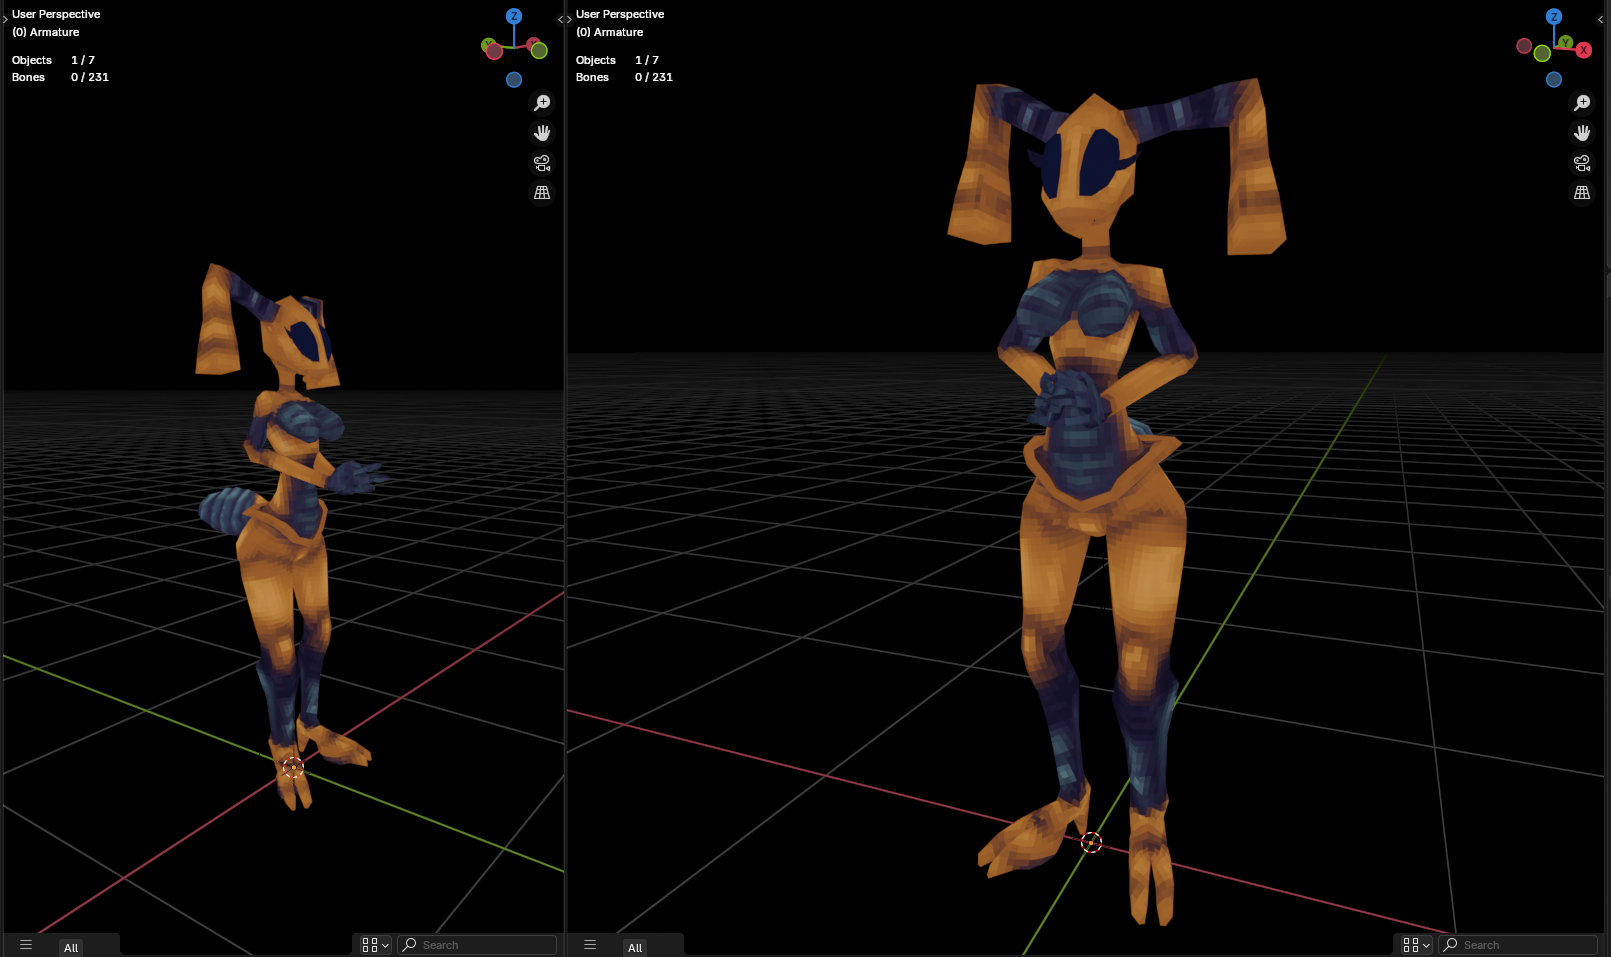The image size is (1611, 957).
Task: Click the negative Y circle in right gizmo
Action: point(1542,53)
